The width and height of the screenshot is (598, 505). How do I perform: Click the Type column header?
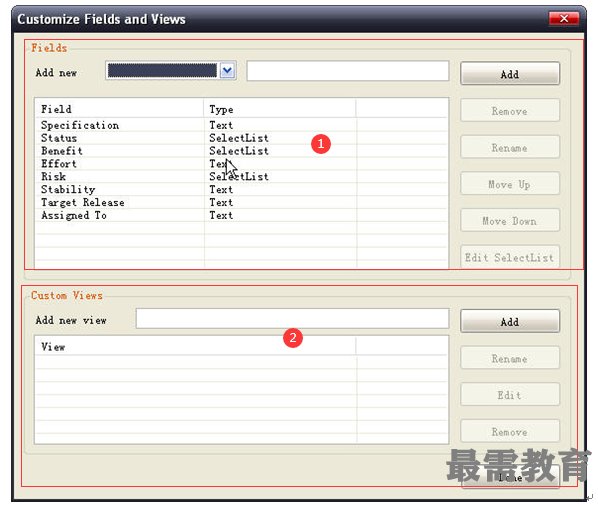pyautogui.click(x=280, y=109)
